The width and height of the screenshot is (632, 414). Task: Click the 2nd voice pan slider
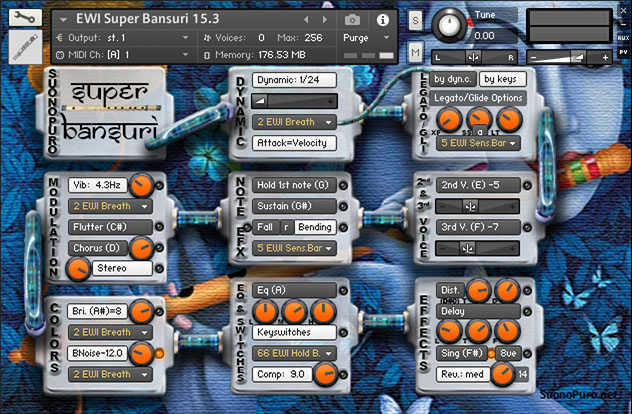point(478,206)
